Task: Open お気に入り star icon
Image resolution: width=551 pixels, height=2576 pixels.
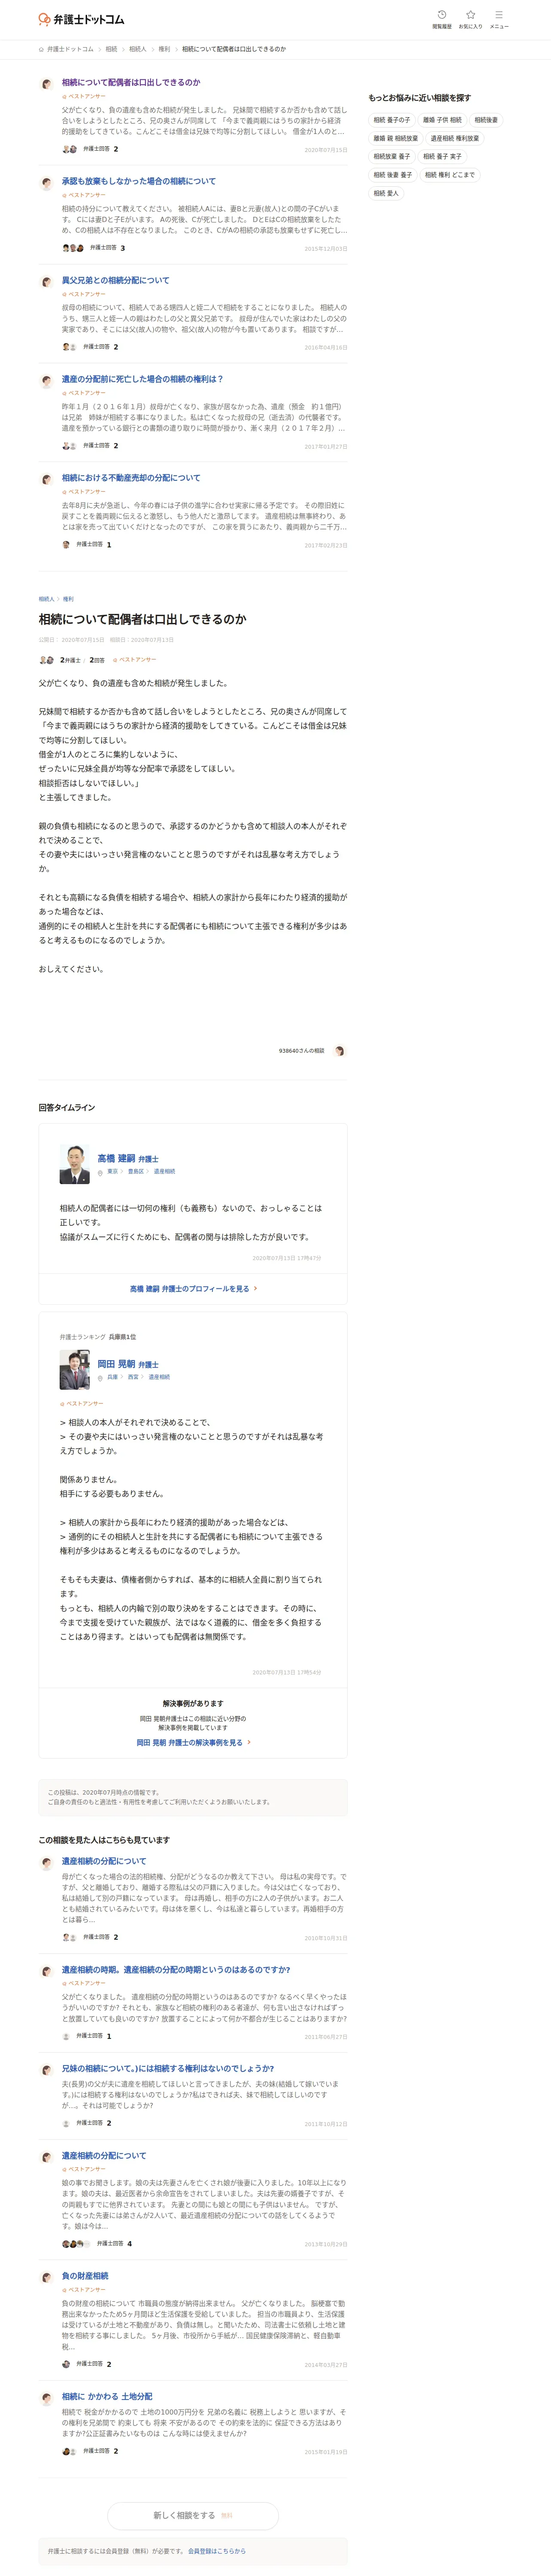Action: (x=470, y=19)
